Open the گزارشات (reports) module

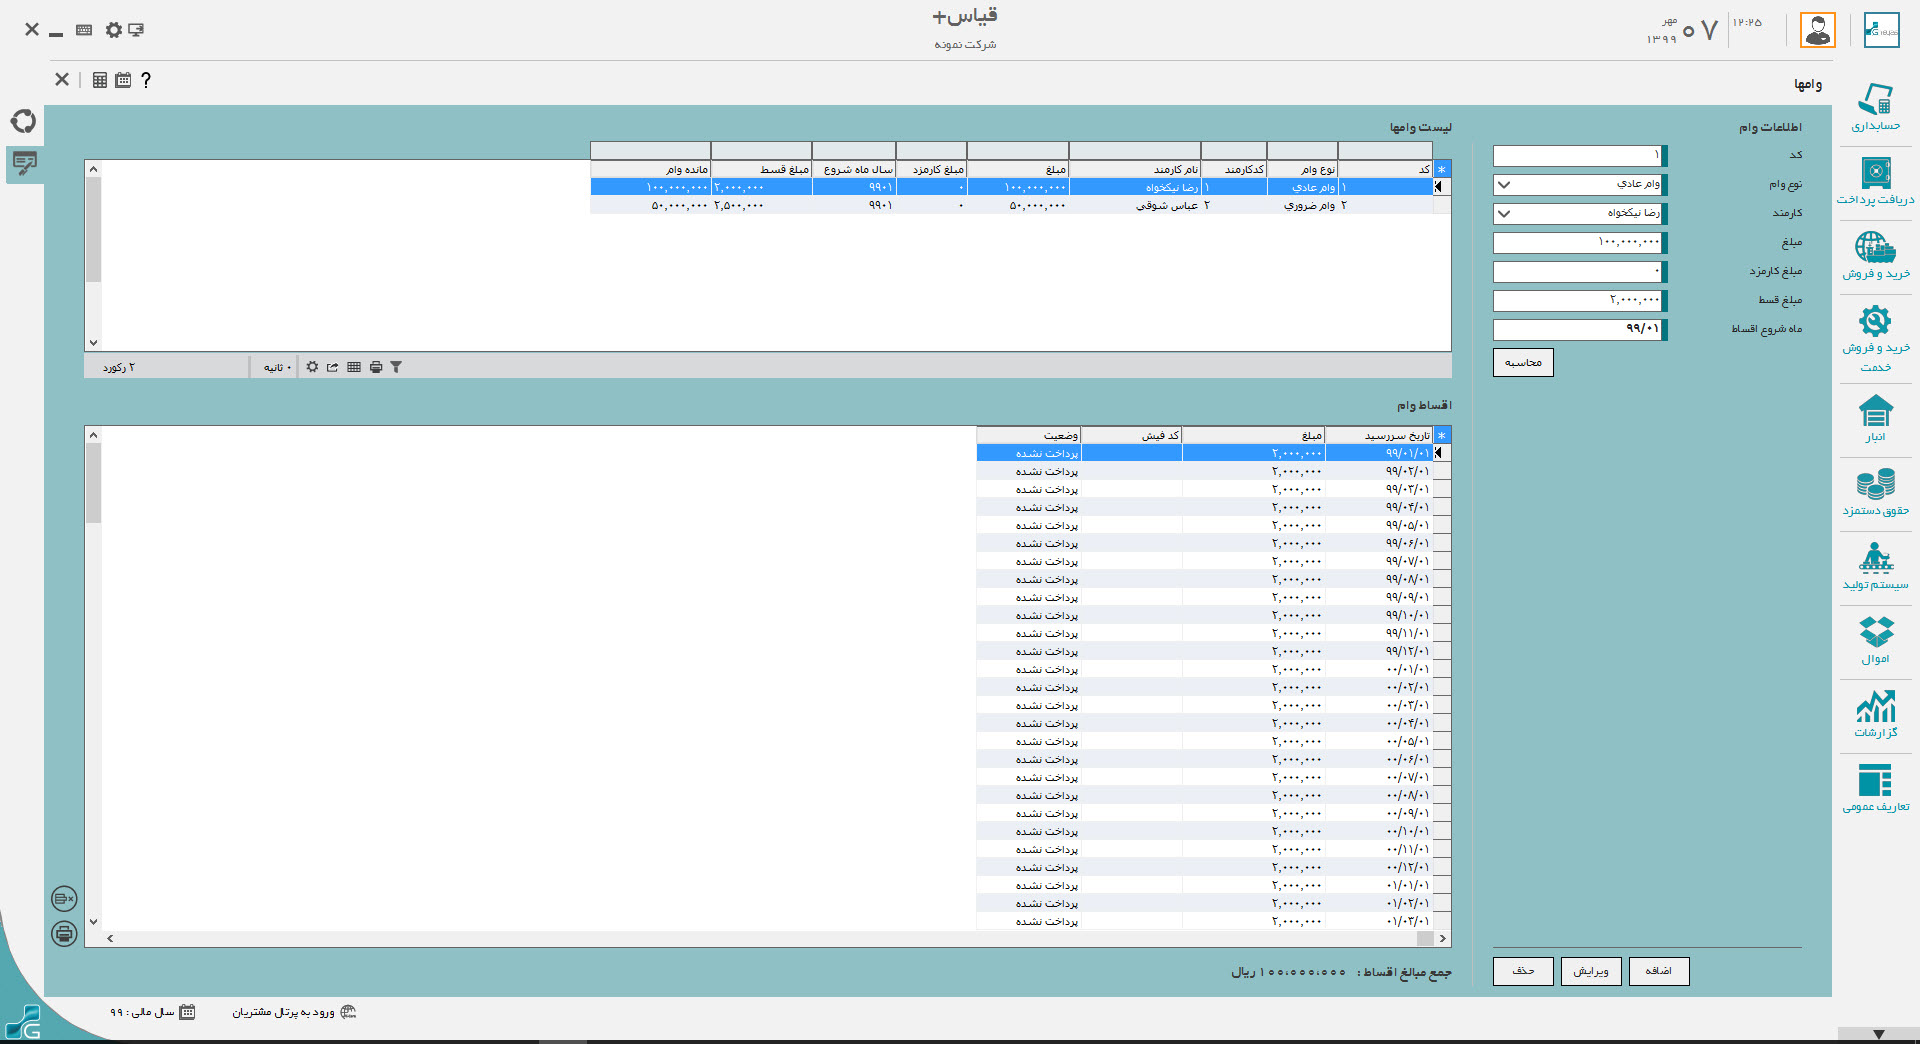tap(1875, 715)
